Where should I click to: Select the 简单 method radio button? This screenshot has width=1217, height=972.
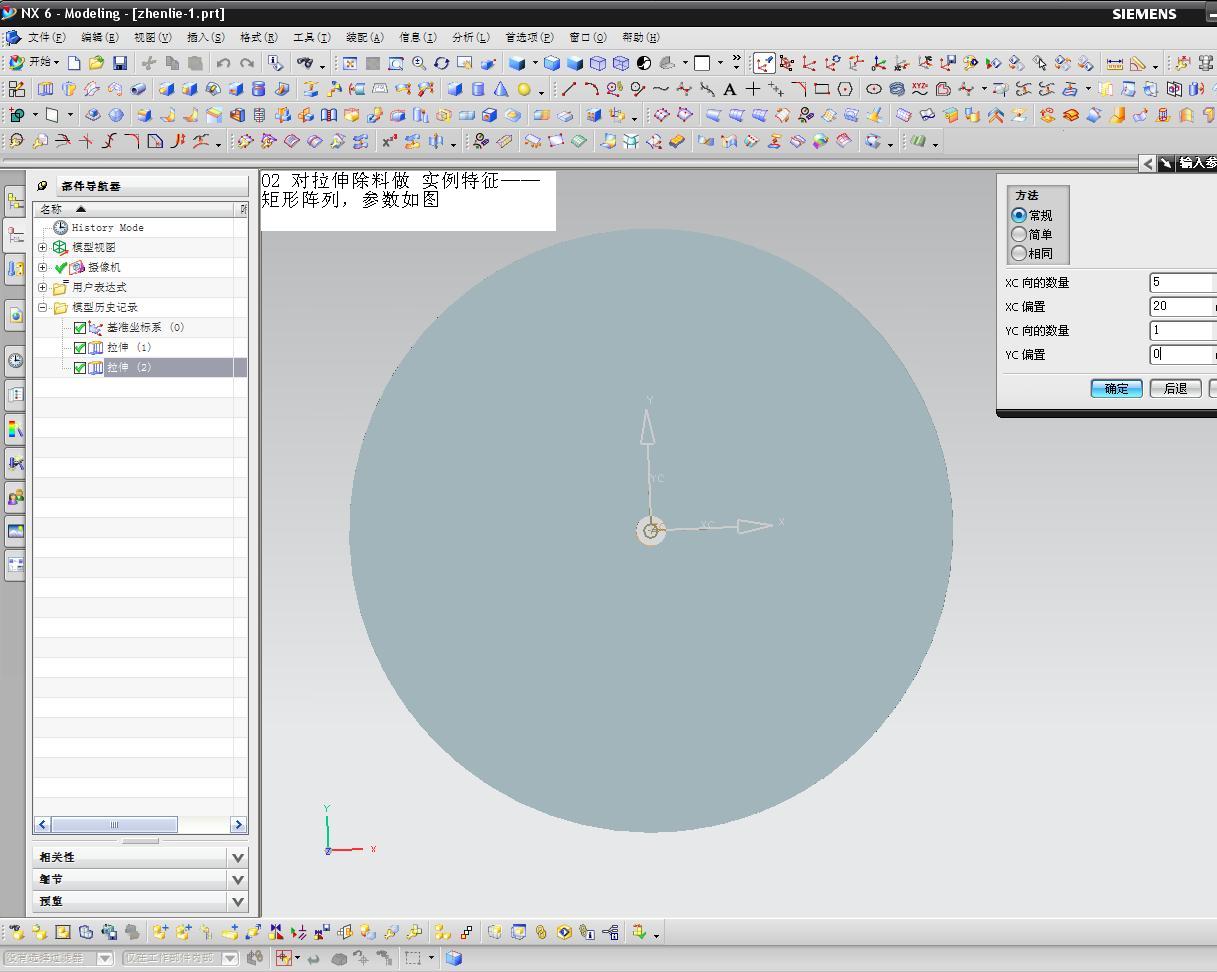click(1019, 234)
